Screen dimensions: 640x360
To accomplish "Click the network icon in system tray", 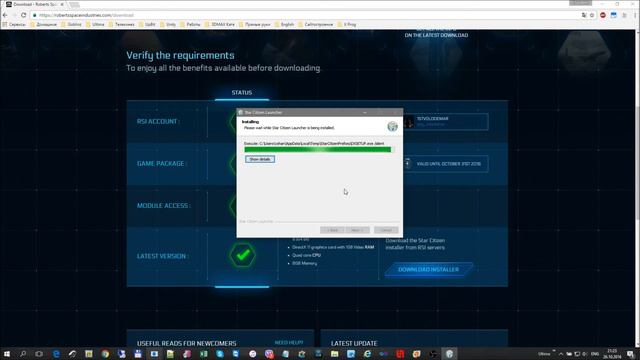I will pyautogui.click(x=577, y=354).
